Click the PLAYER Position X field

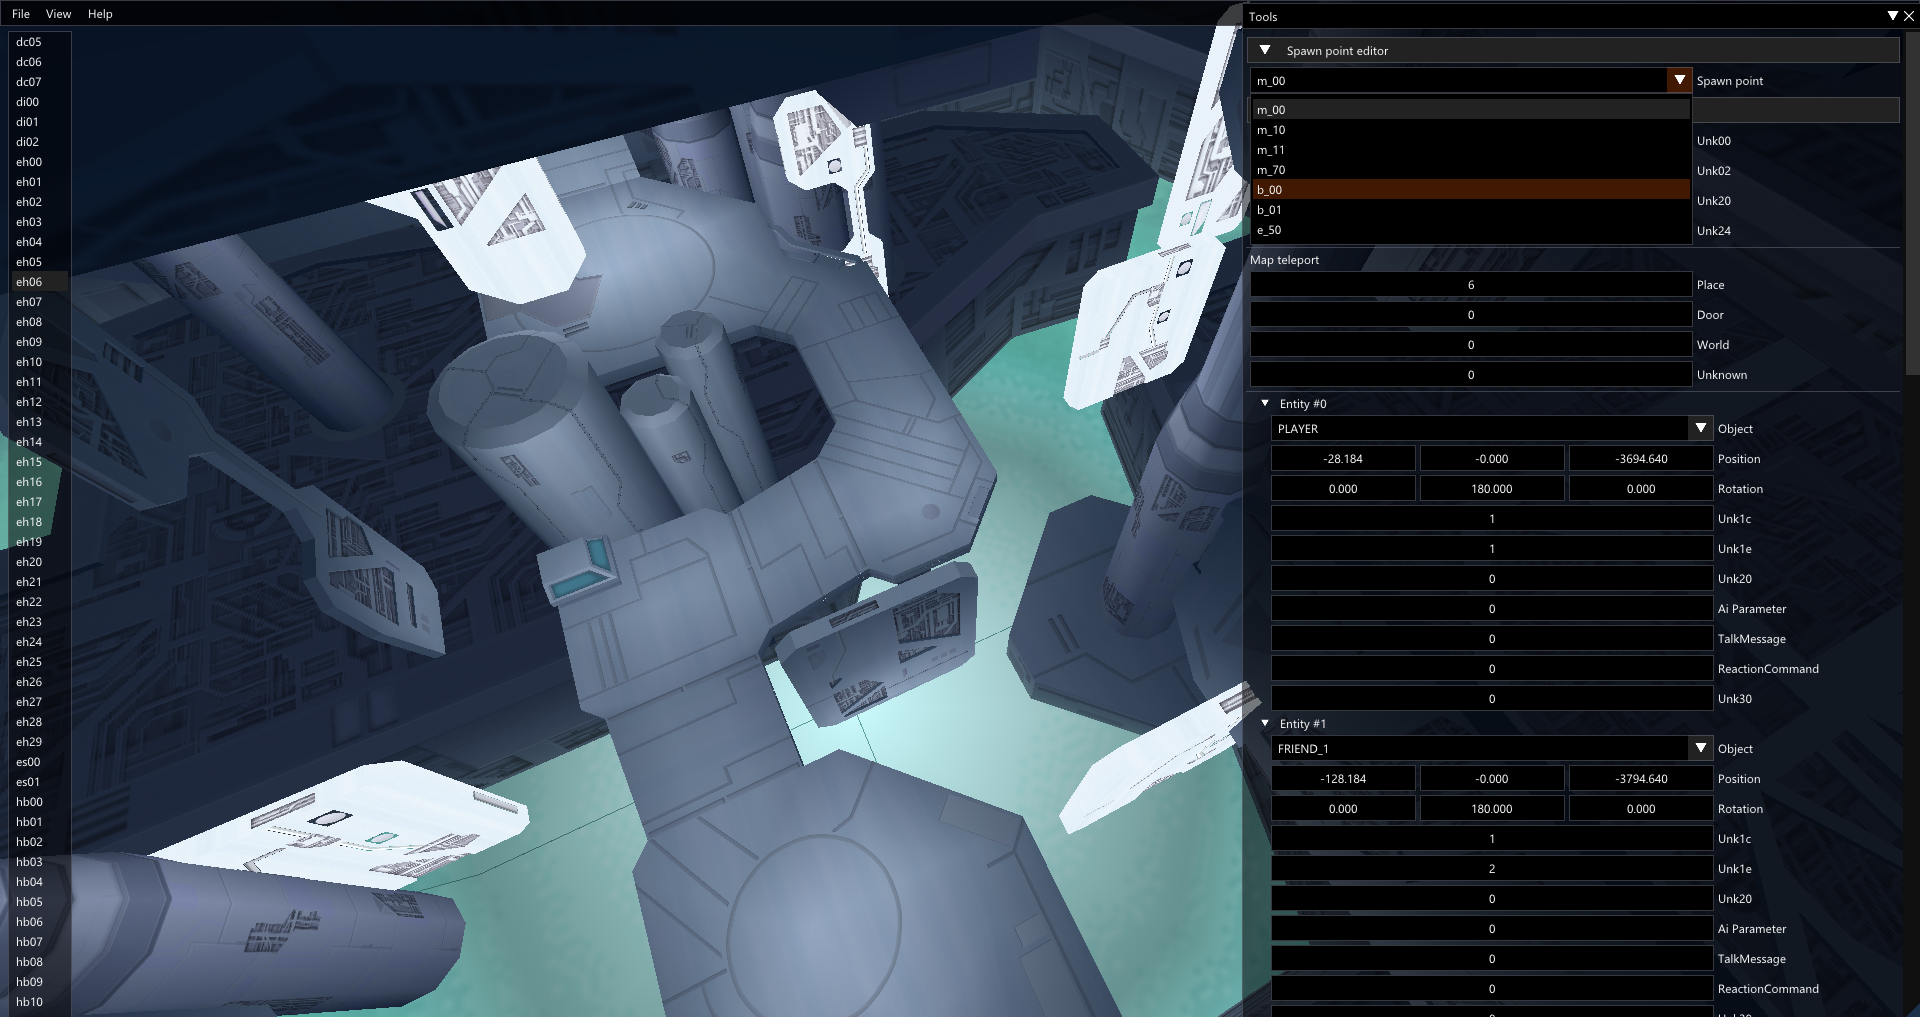tap(1343, 458)
